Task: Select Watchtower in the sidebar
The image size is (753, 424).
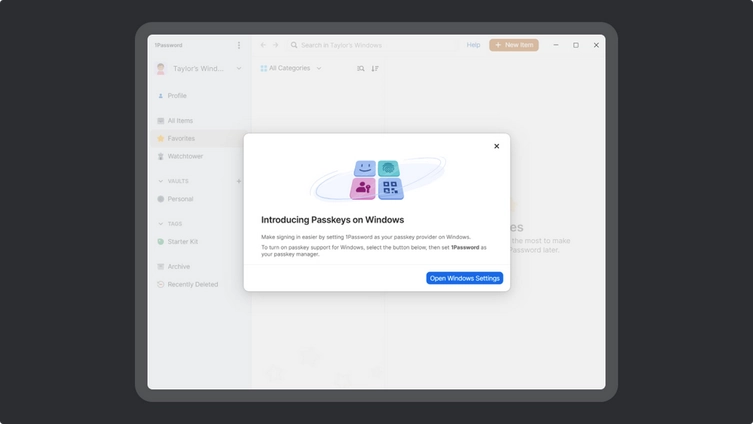Action: (185, 156)
